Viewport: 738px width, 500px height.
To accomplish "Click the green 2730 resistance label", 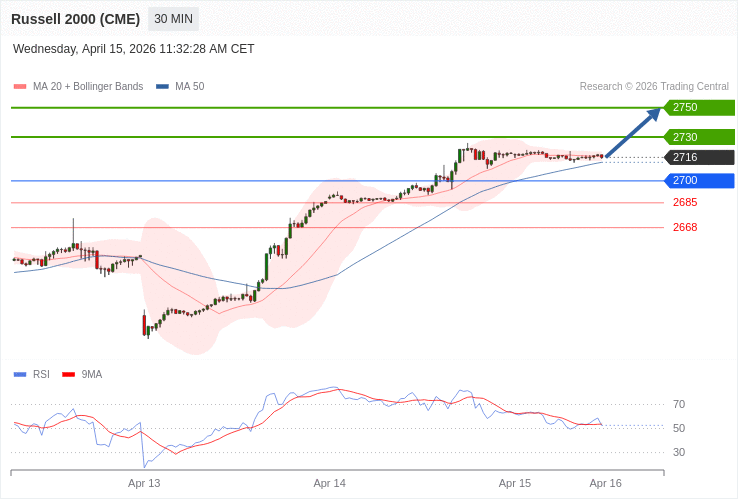I will point(699,137).
